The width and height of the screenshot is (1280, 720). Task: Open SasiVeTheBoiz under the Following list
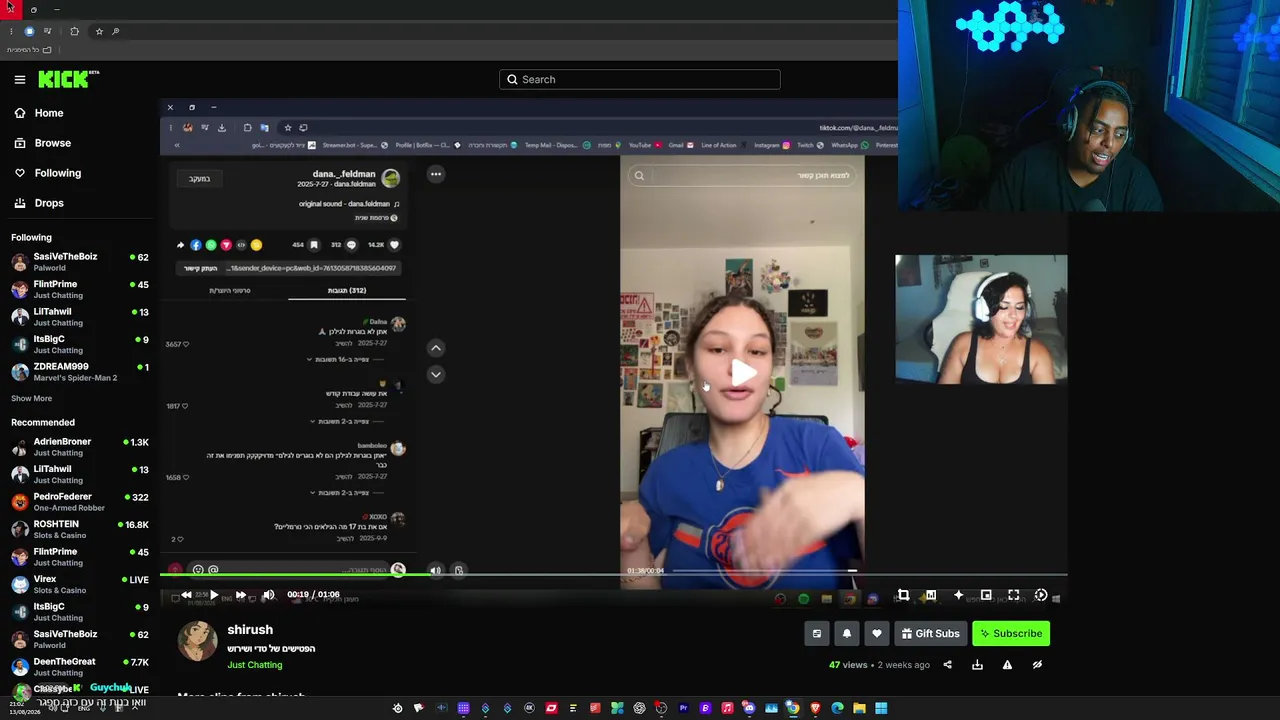coord(80,262)
